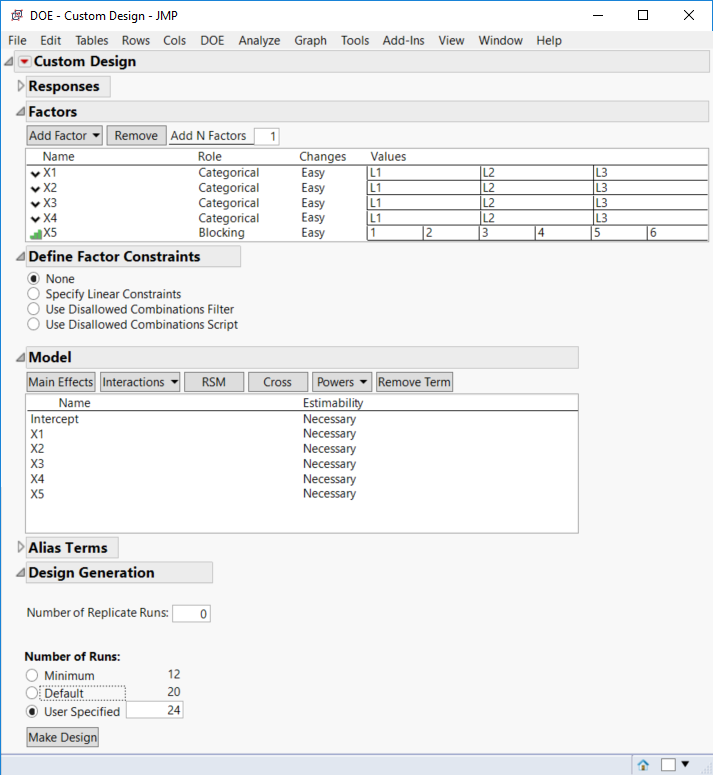Click the X1 categorical factor icon
Viewport: 713px width, 775px height.
[x=35, y=173]
